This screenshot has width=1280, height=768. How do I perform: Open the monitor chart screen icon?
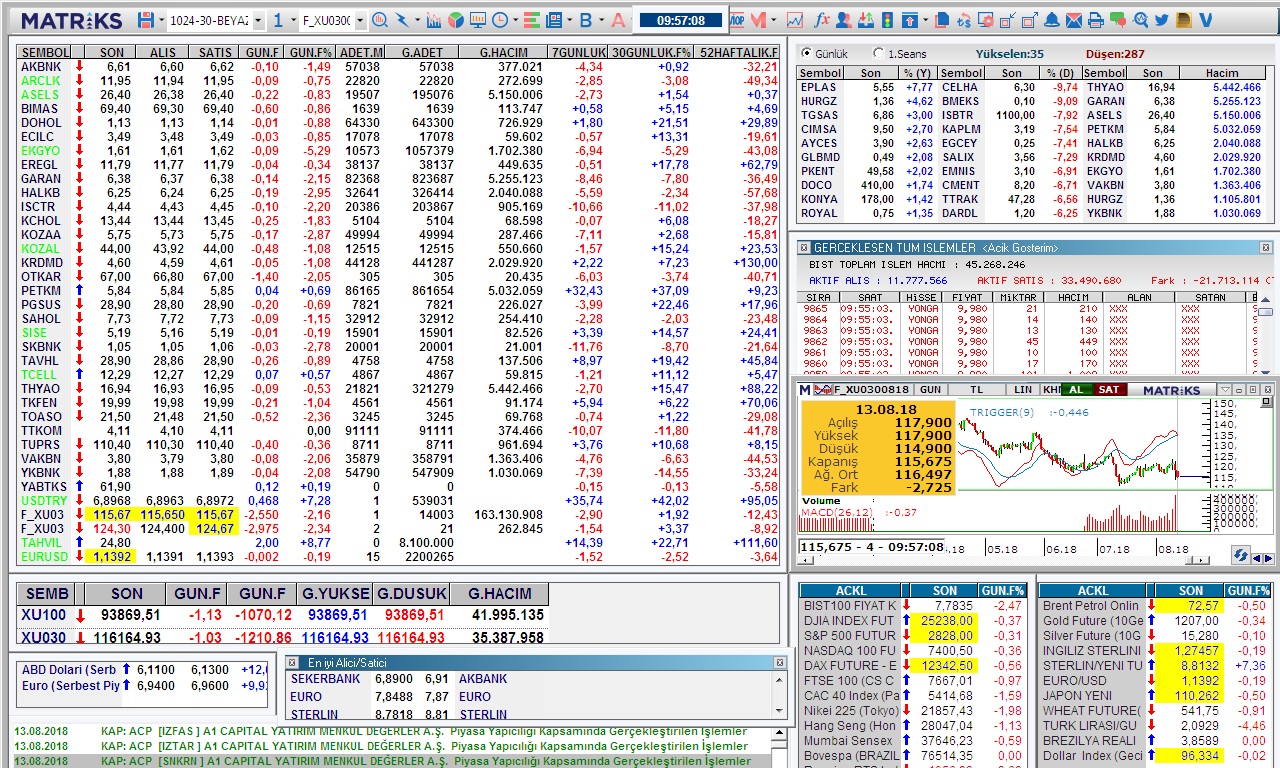478,20
